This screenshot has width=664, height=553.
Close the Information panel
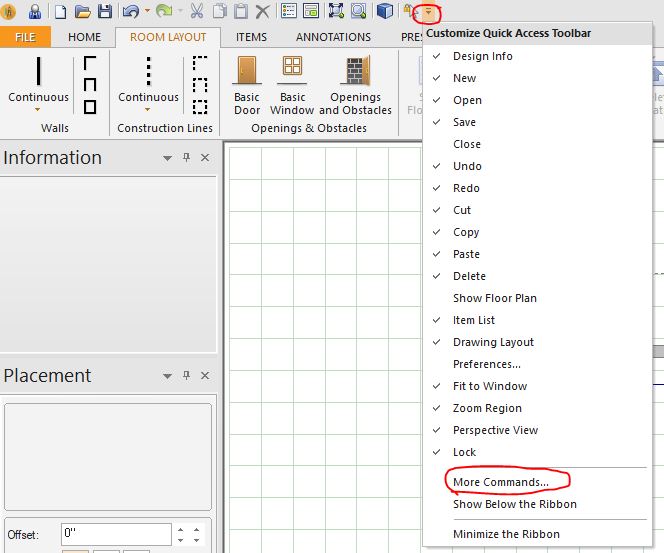tap(205, 158)
